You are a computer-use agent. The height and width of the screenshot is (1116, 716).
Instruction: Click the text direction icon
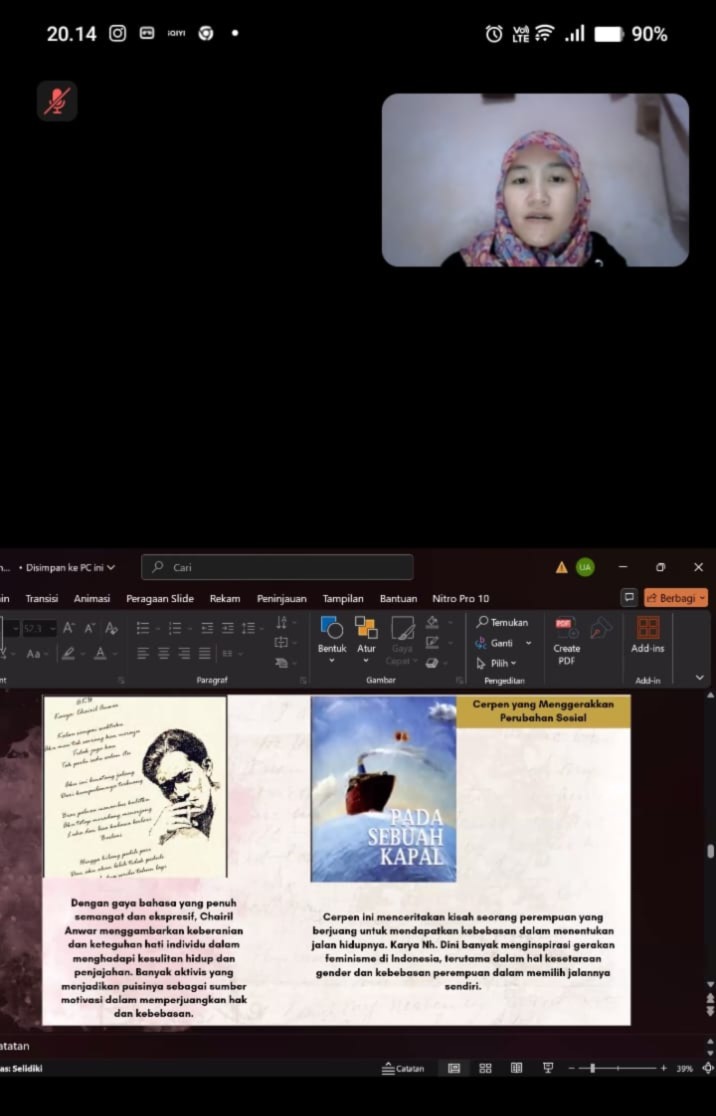[x=282, y=623]
